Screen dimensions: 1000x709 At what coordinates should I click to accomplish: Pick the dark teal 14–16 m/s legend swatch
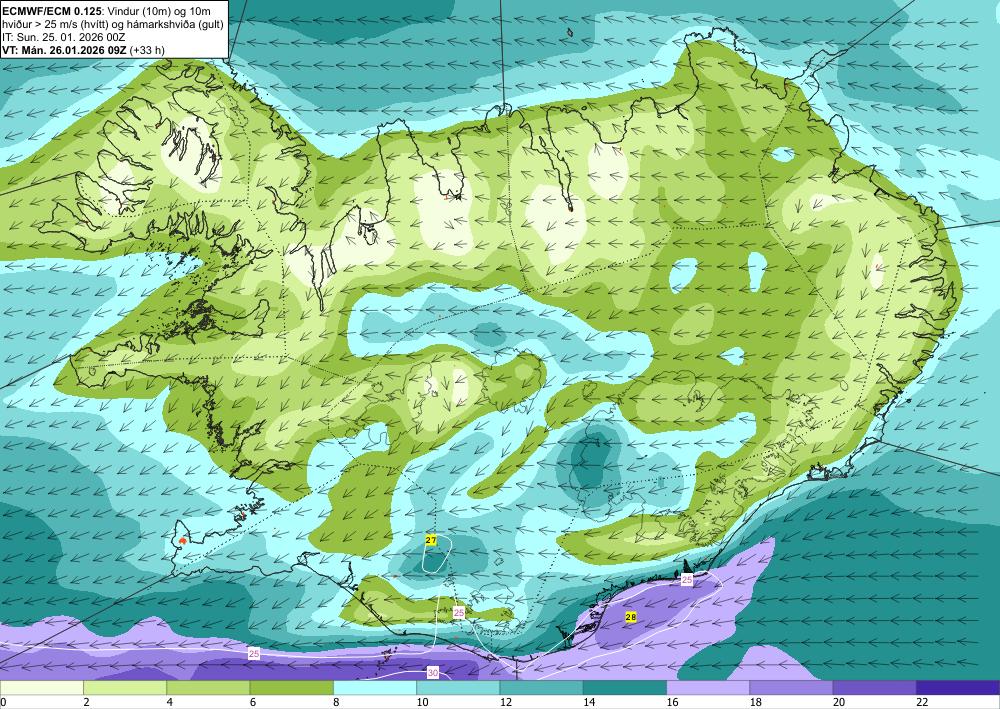click(x=625, y=687)
